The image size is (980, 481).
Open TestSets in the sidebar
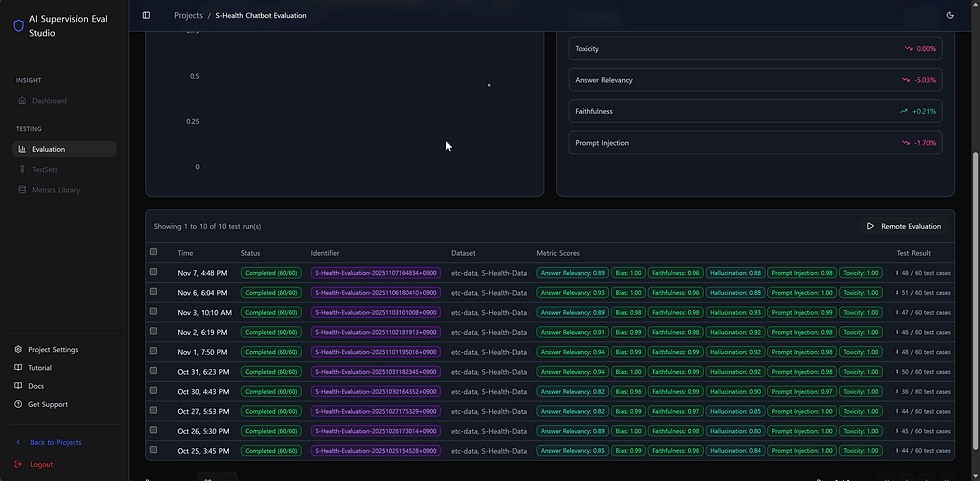coord(45,169)
